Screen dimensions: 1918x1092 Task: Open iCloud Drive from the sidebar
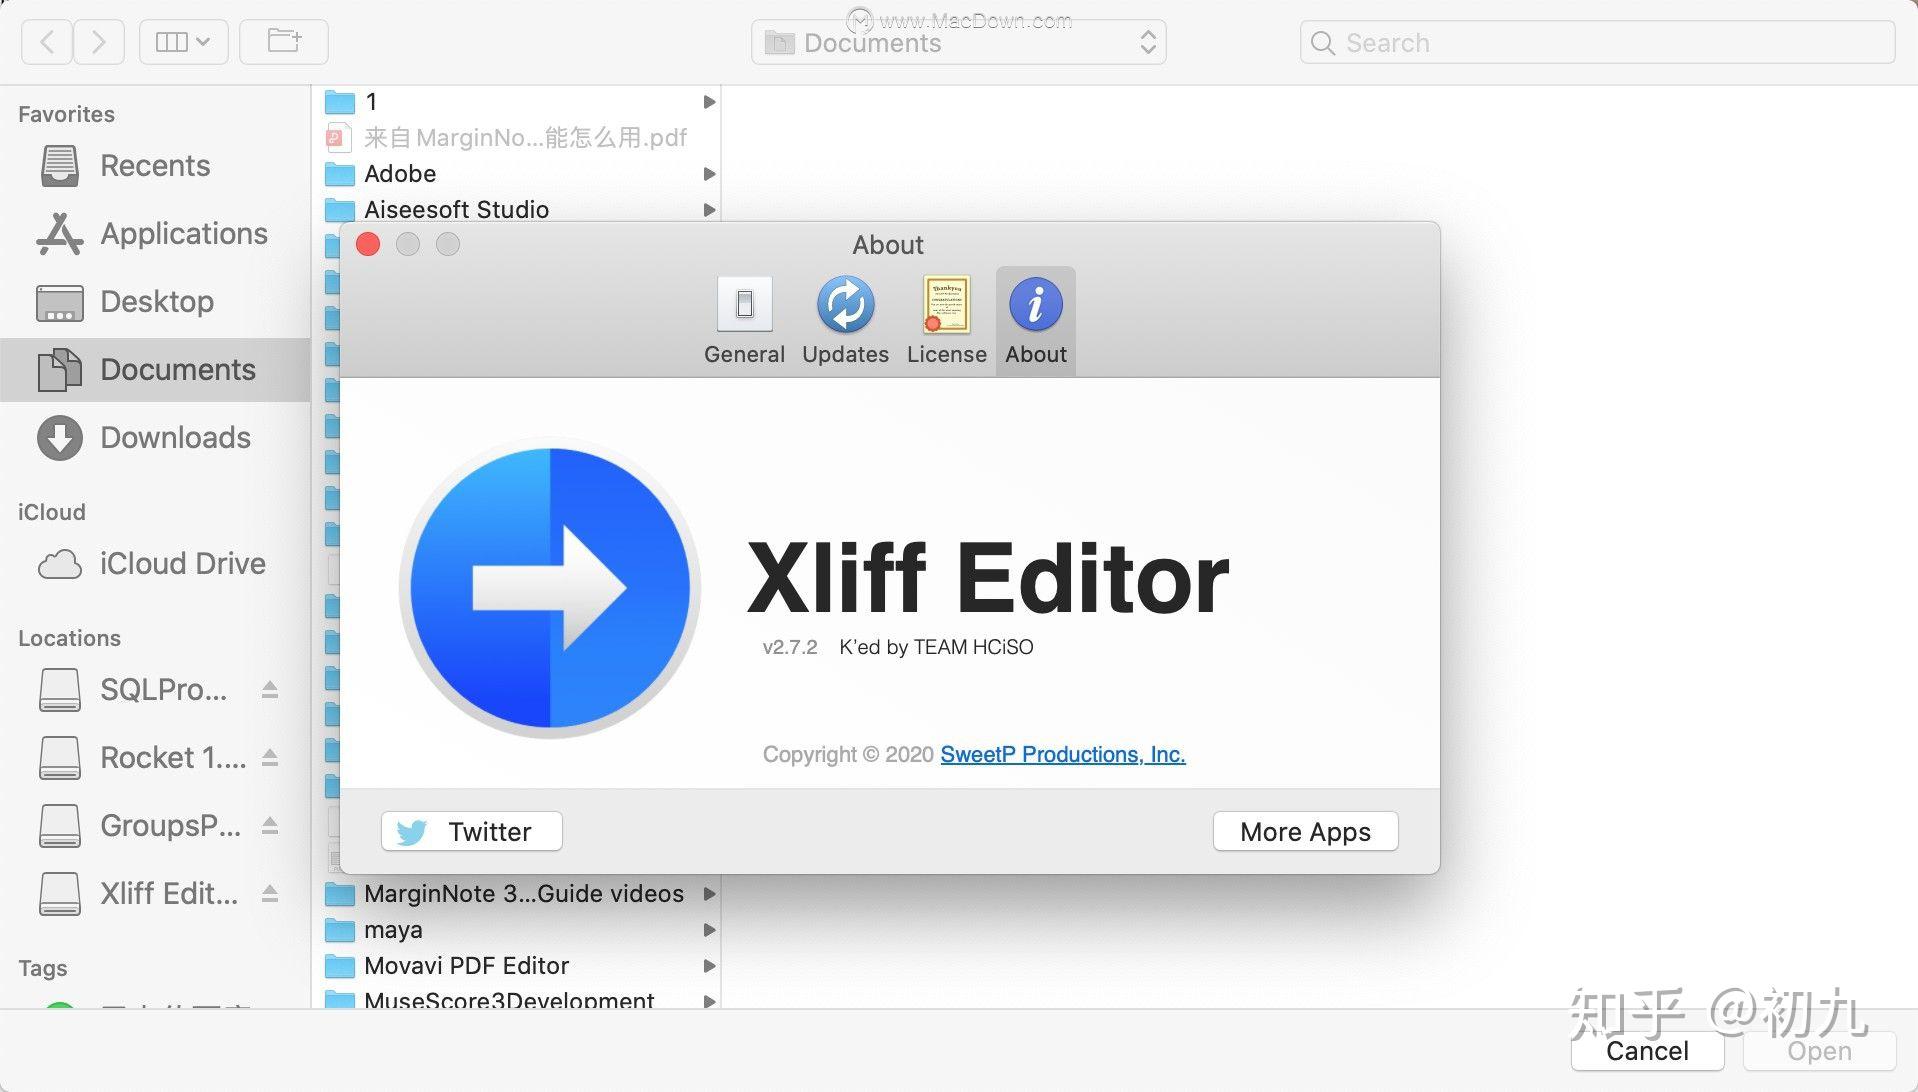tap(181, 563)
